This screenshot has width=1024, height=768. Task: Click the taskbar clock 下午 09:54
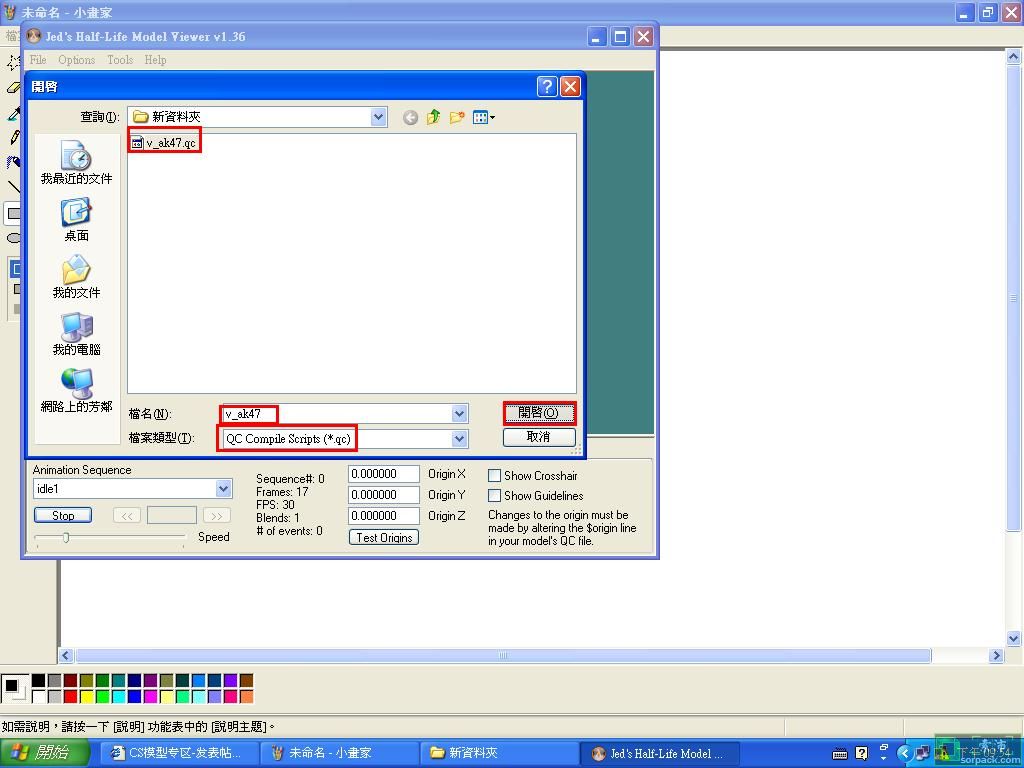[987, 754]
